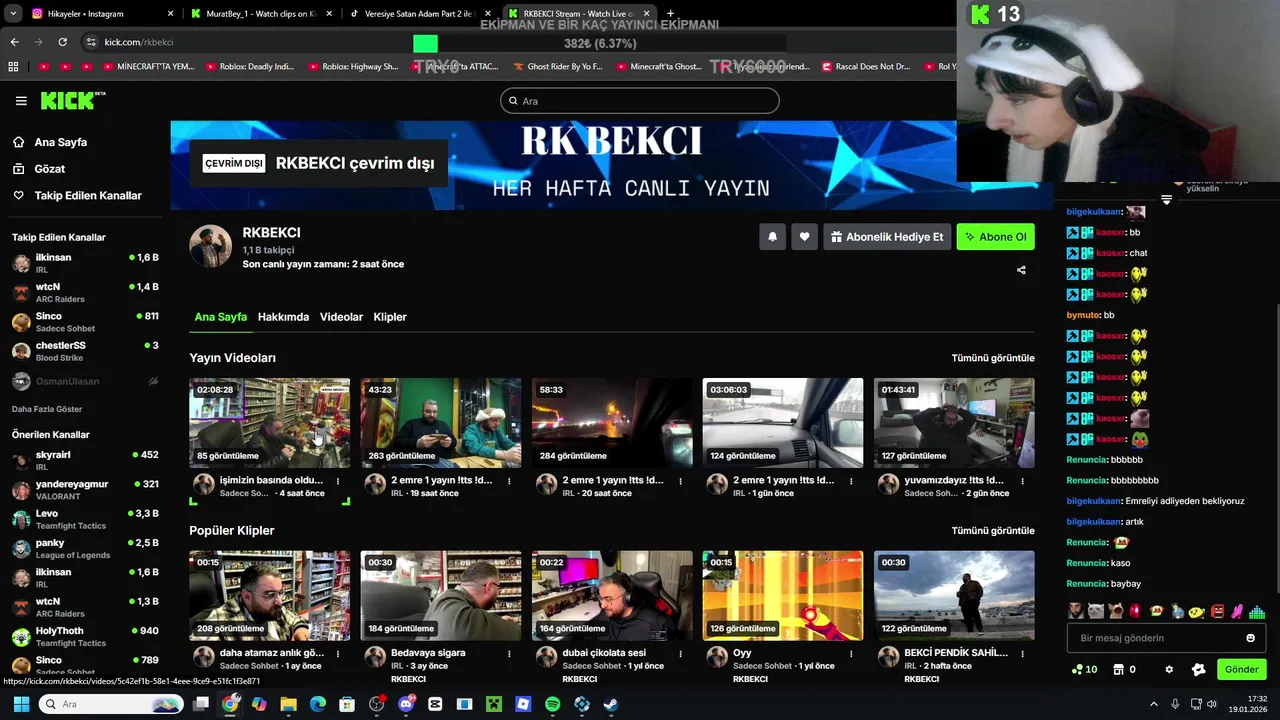Play the 'BEKCİ PENDİK SAHİL' clip thumbnail
Viewport: 1280px width, 720px height.
point(954,596)
